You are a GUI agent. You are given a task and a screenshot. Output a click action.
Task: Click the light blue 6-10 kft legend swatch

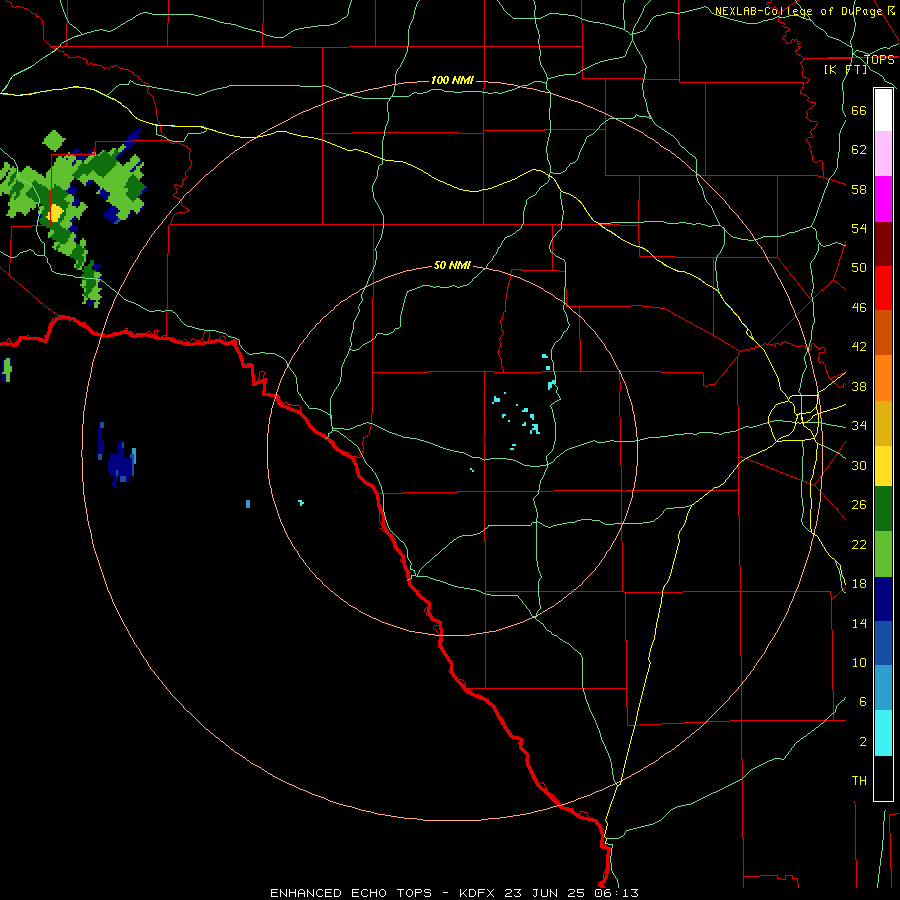[883, 688]
